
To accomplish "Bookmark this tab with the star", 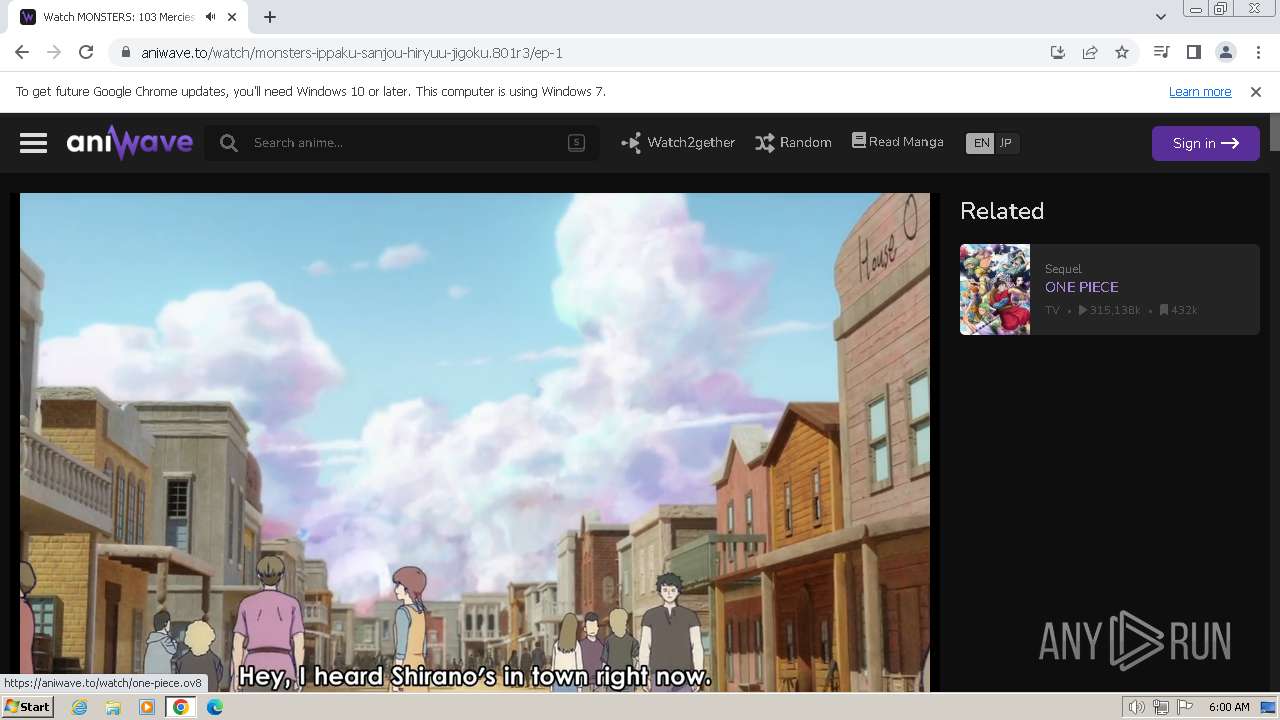I will [x=1122, y=53].
